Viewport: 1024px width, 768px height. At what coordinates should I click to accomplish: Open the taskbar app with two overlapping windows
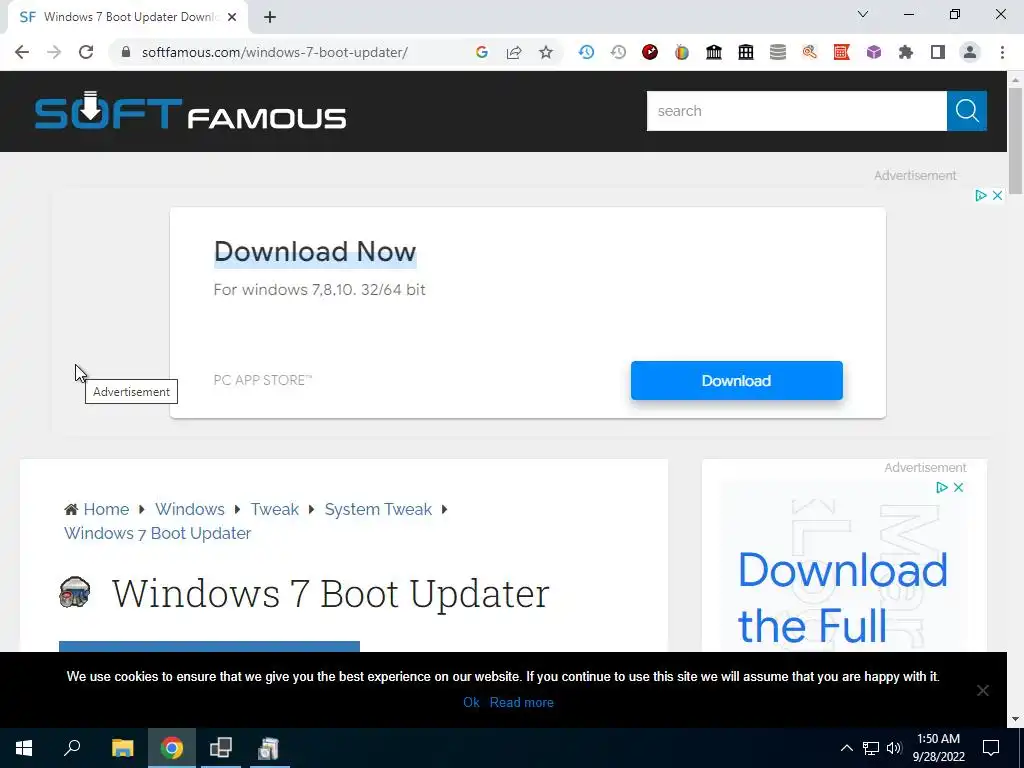click(221, 748)
